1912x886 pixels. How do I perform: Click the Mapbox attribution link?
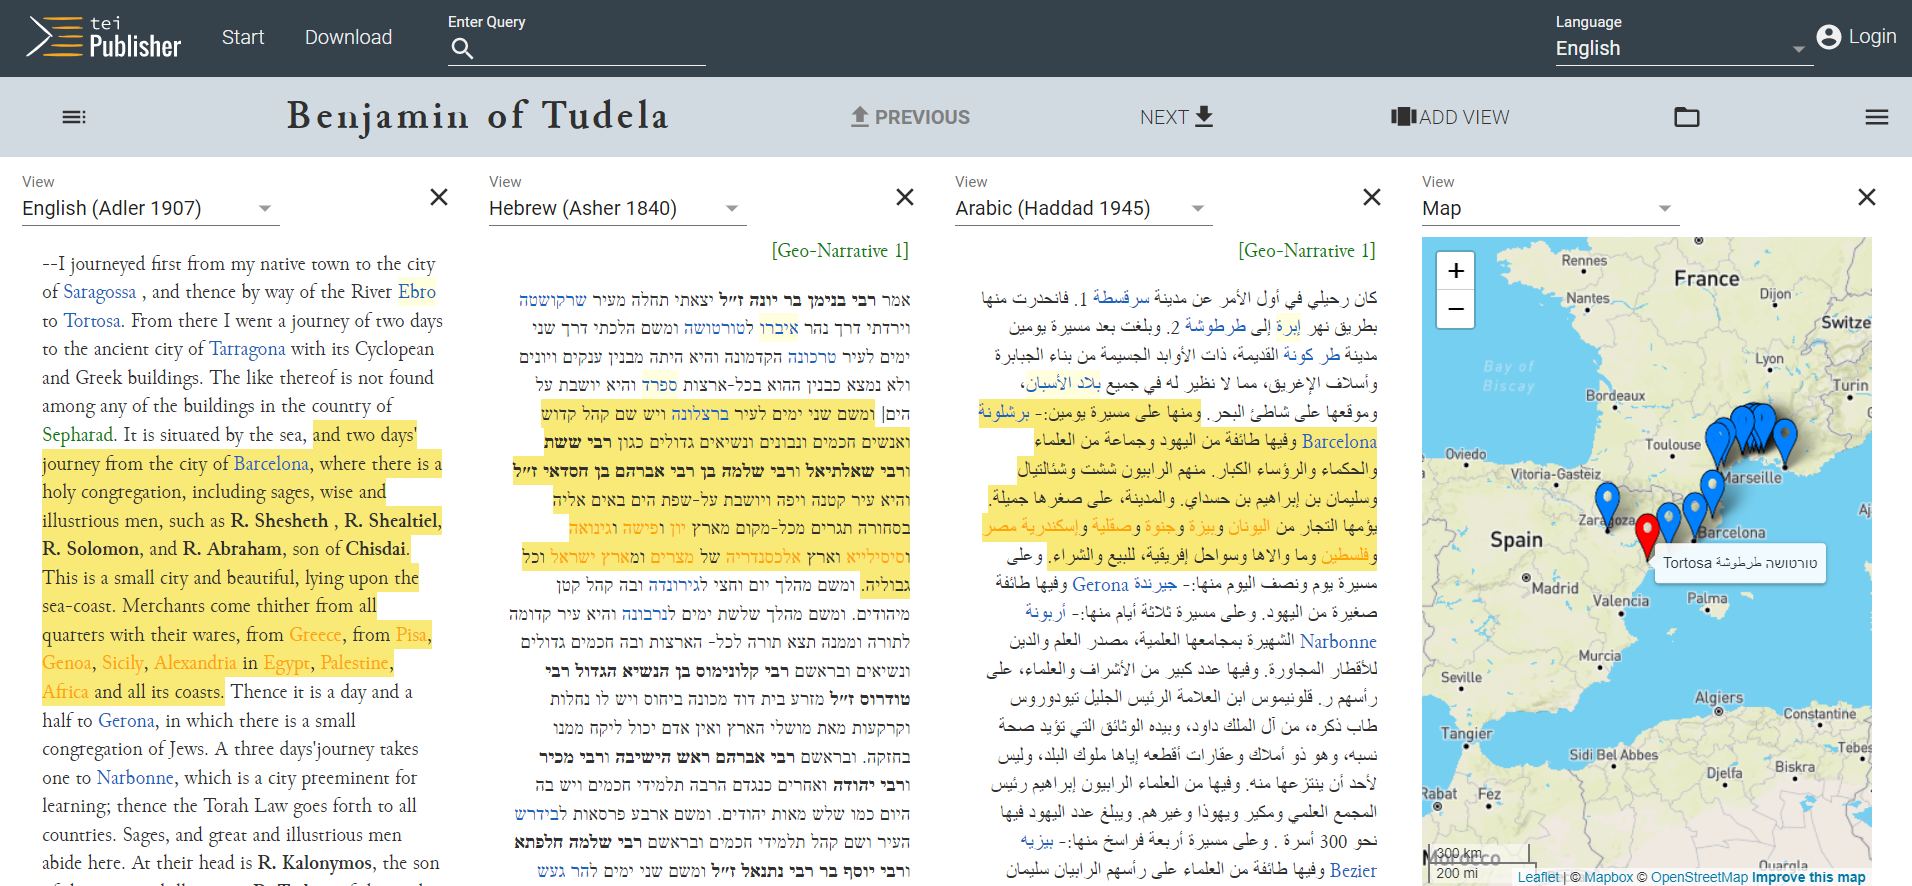pyautogui.click(x=1608, y=877)
